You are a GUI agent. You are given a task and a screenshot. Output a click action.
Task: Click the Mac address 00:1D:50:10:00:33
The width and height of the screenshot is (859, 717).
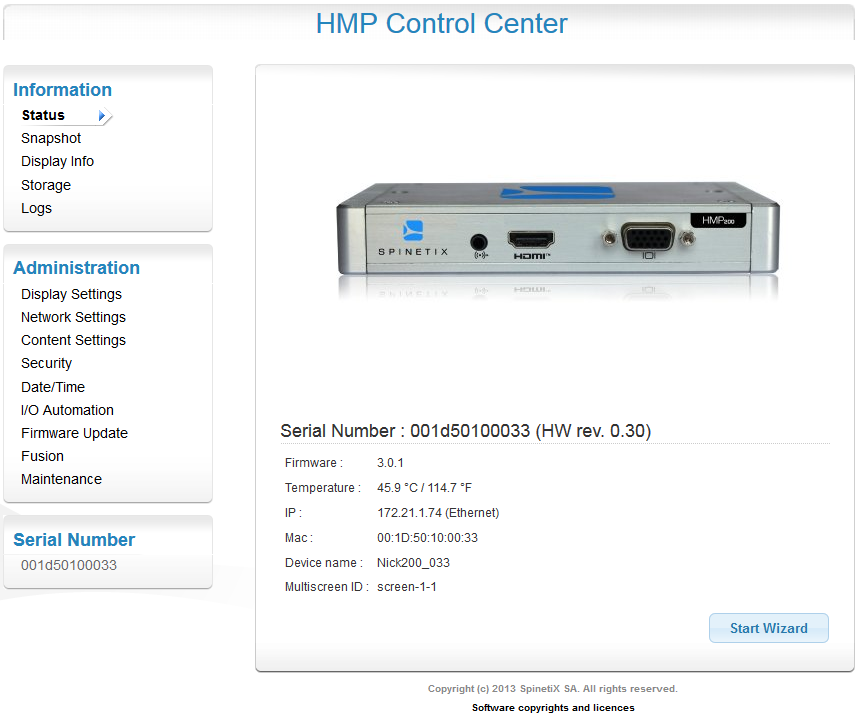[x=427, y=538]
